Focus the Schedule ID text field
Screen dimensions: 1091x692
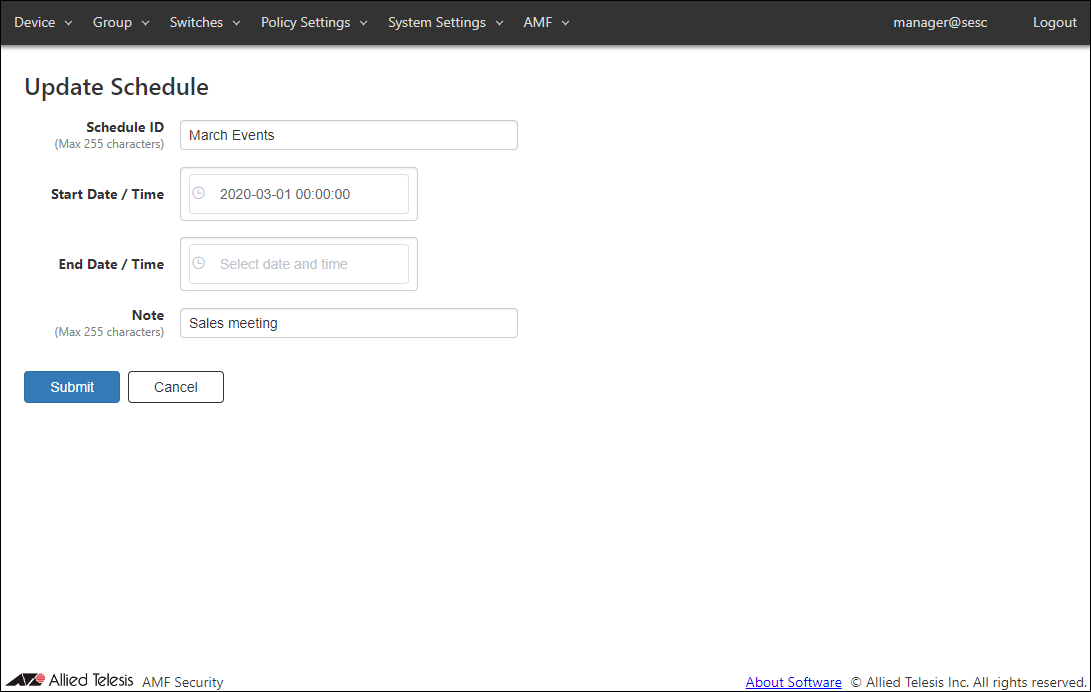[348, 135]
